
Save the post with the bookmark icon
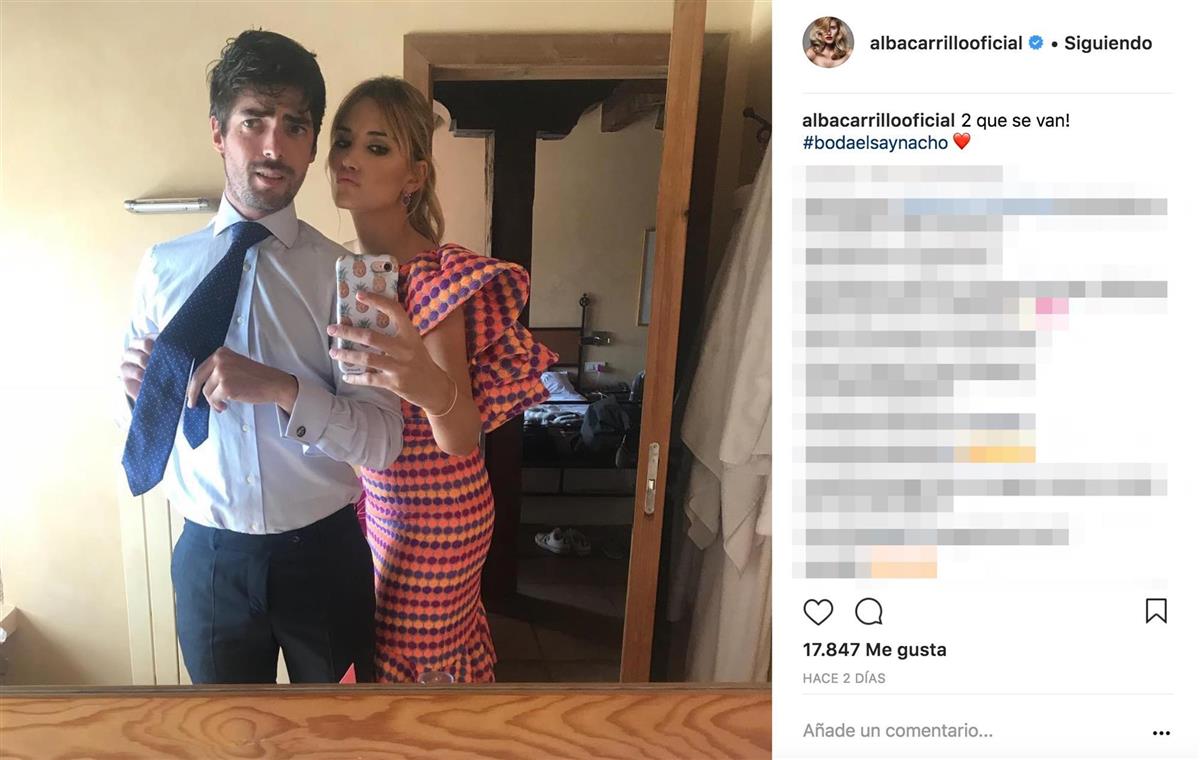tap(1156, 611)
